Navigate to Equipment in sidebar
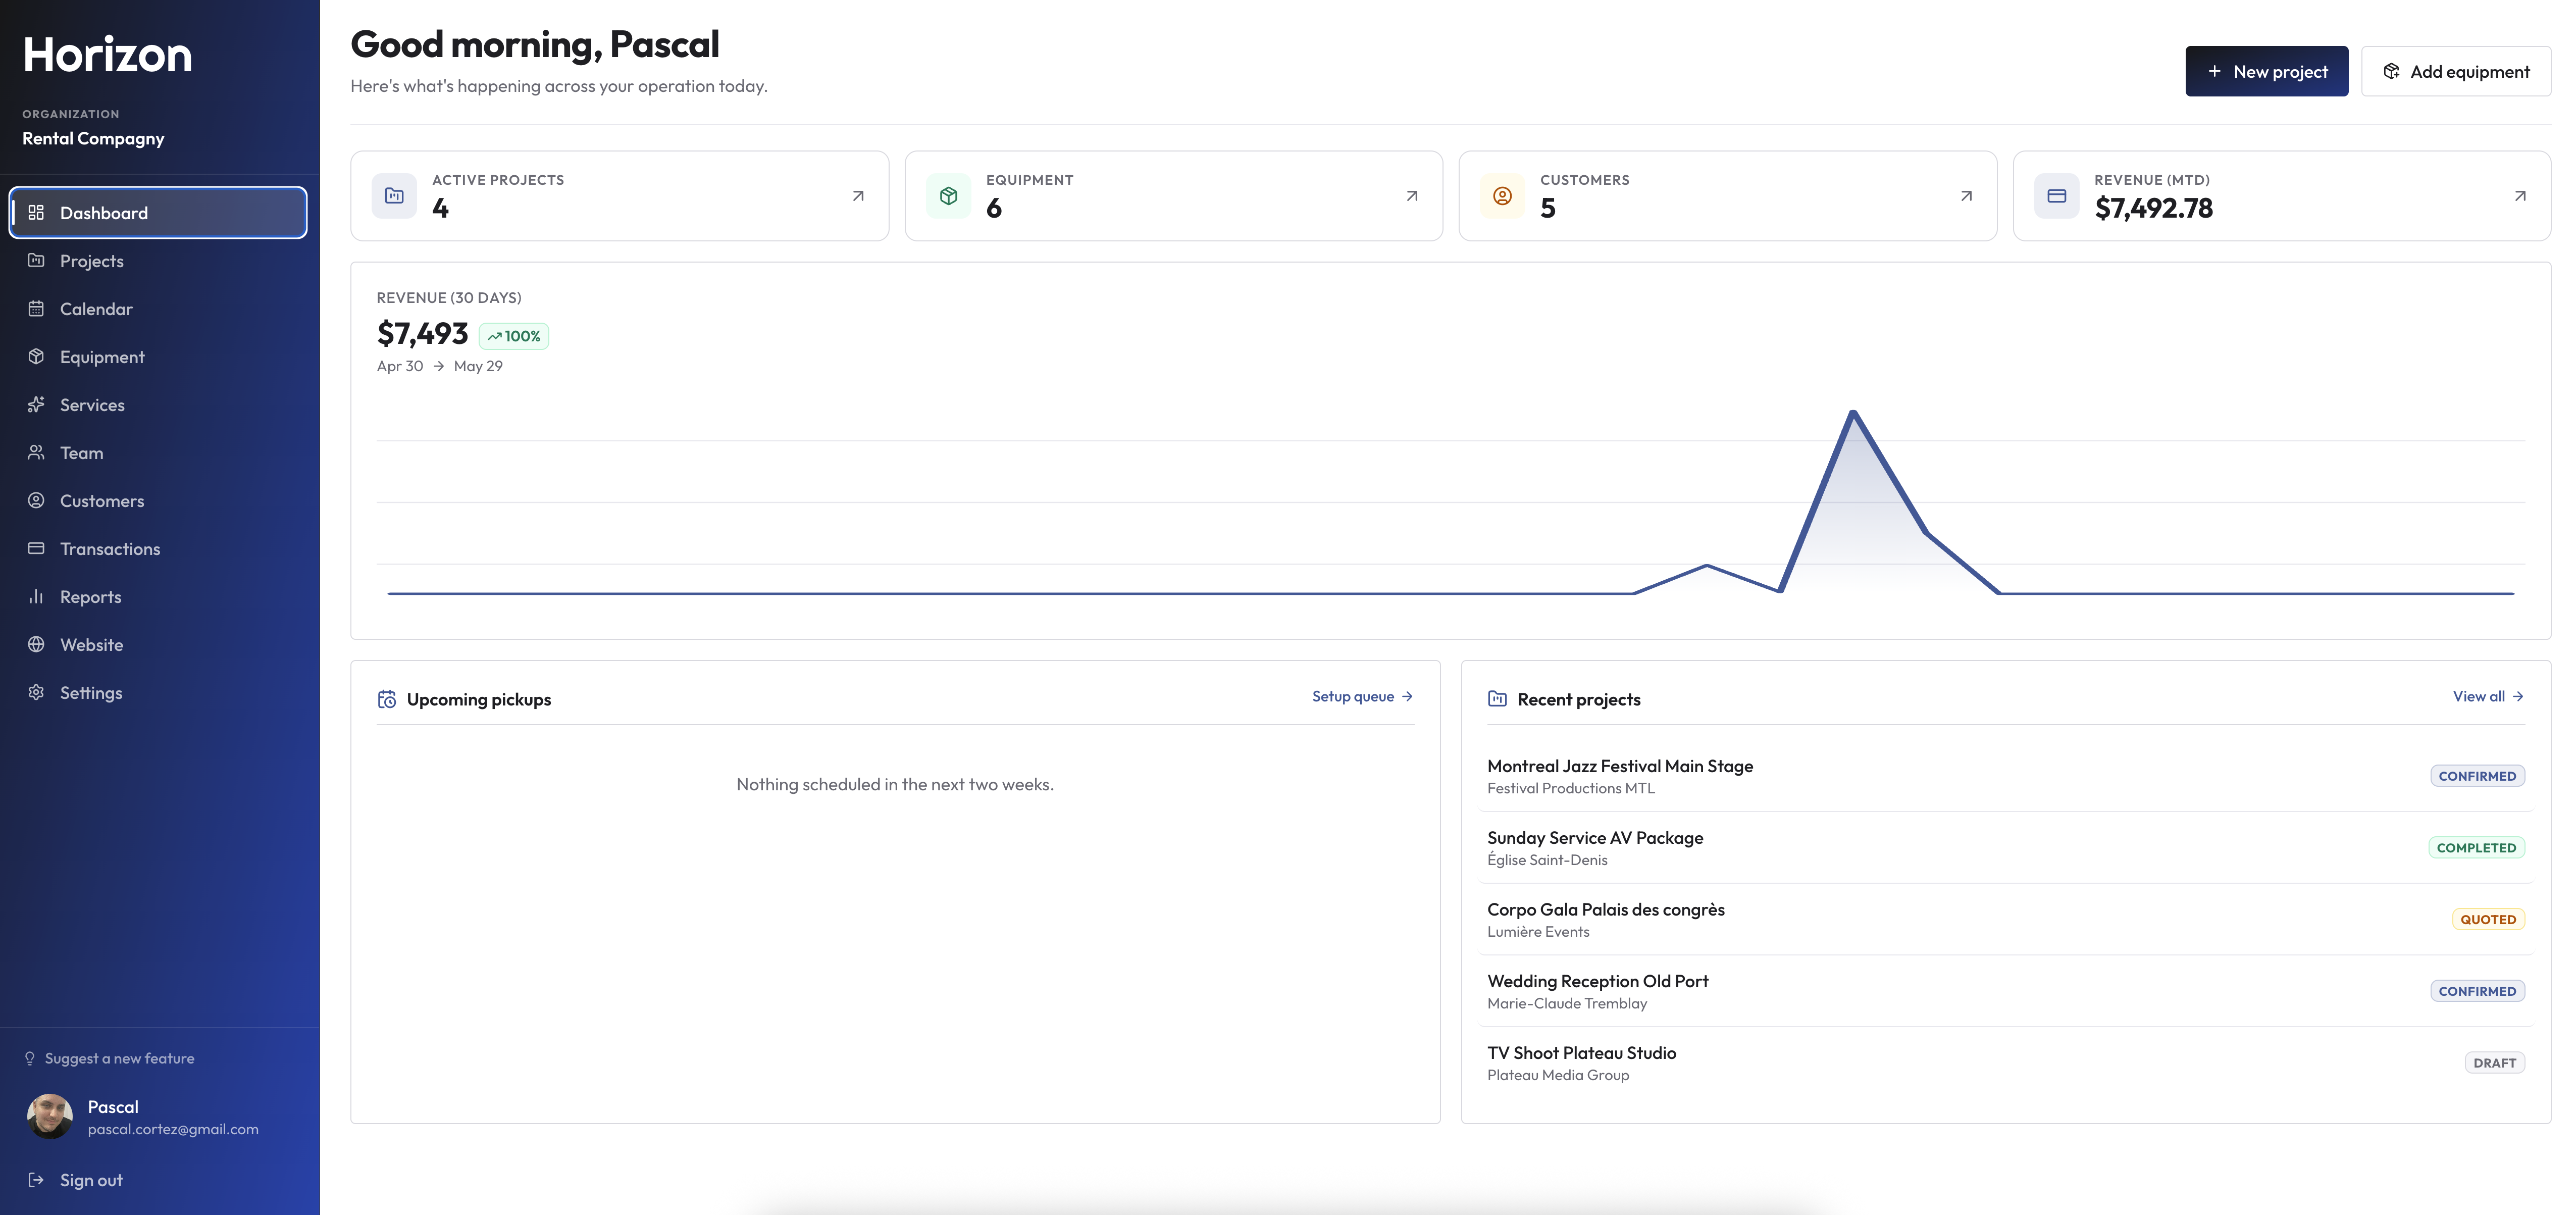2576x1215 pixels. click(158, 356)
